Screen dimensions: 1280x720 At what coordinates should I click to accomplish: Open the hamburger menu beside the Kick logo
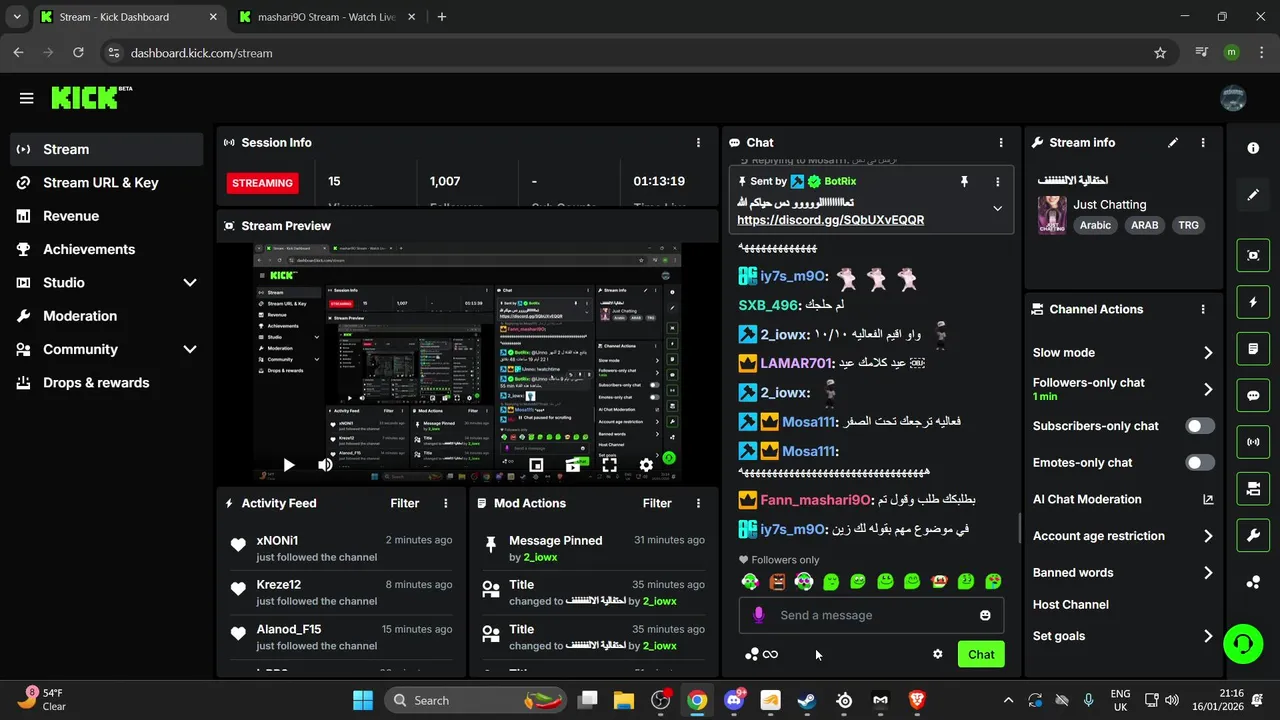(x=26, y=98)
